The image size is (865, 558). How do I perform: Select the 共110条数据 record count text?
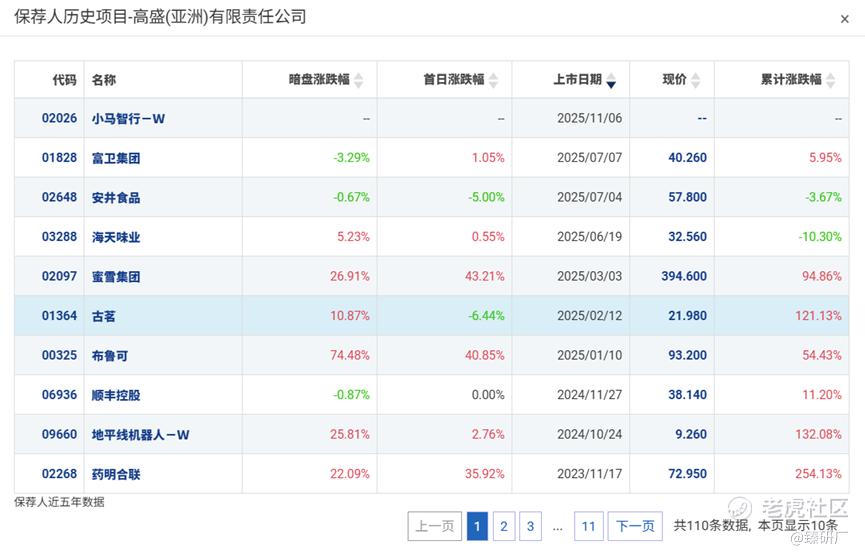click(711, 525)
